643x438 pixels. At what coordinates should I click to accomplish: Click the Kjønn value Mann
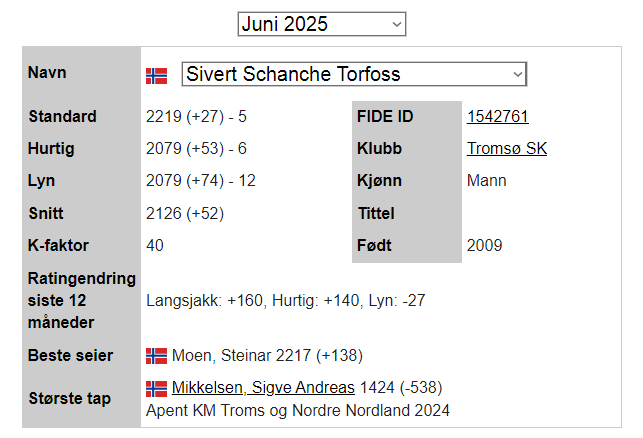(486, 181)
